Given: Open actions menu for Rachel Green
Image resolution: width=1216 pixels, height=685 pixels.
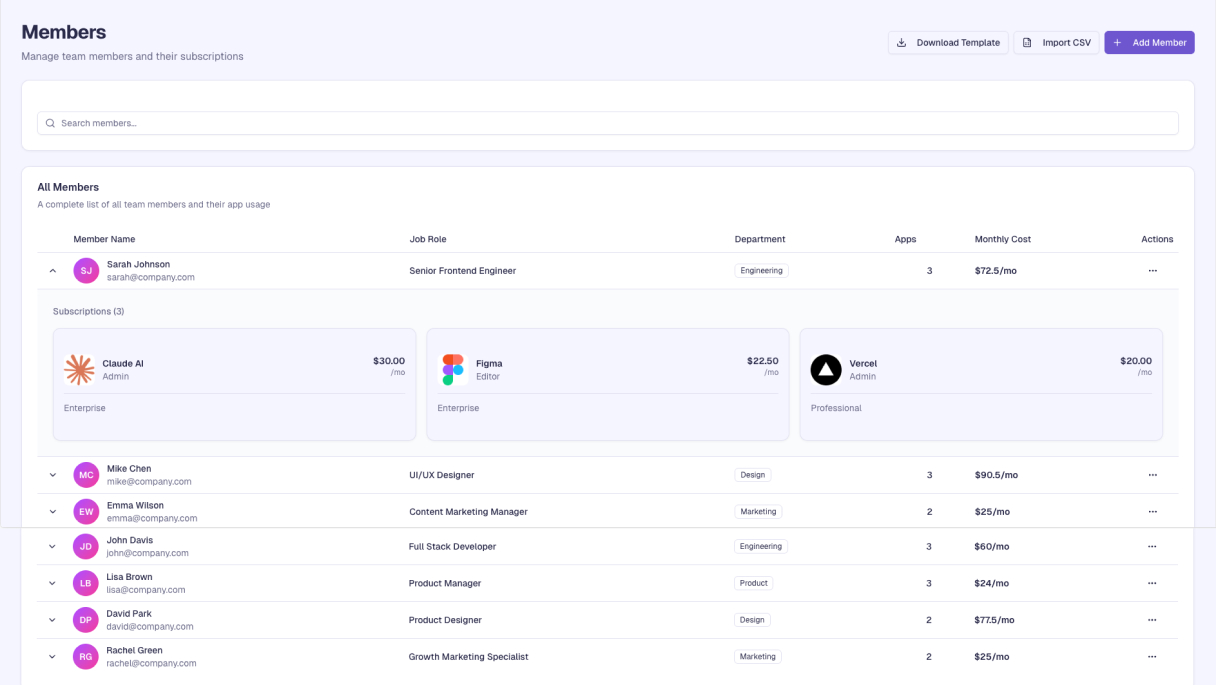Looking at the screenshot, I should (x=1152, y=657).
